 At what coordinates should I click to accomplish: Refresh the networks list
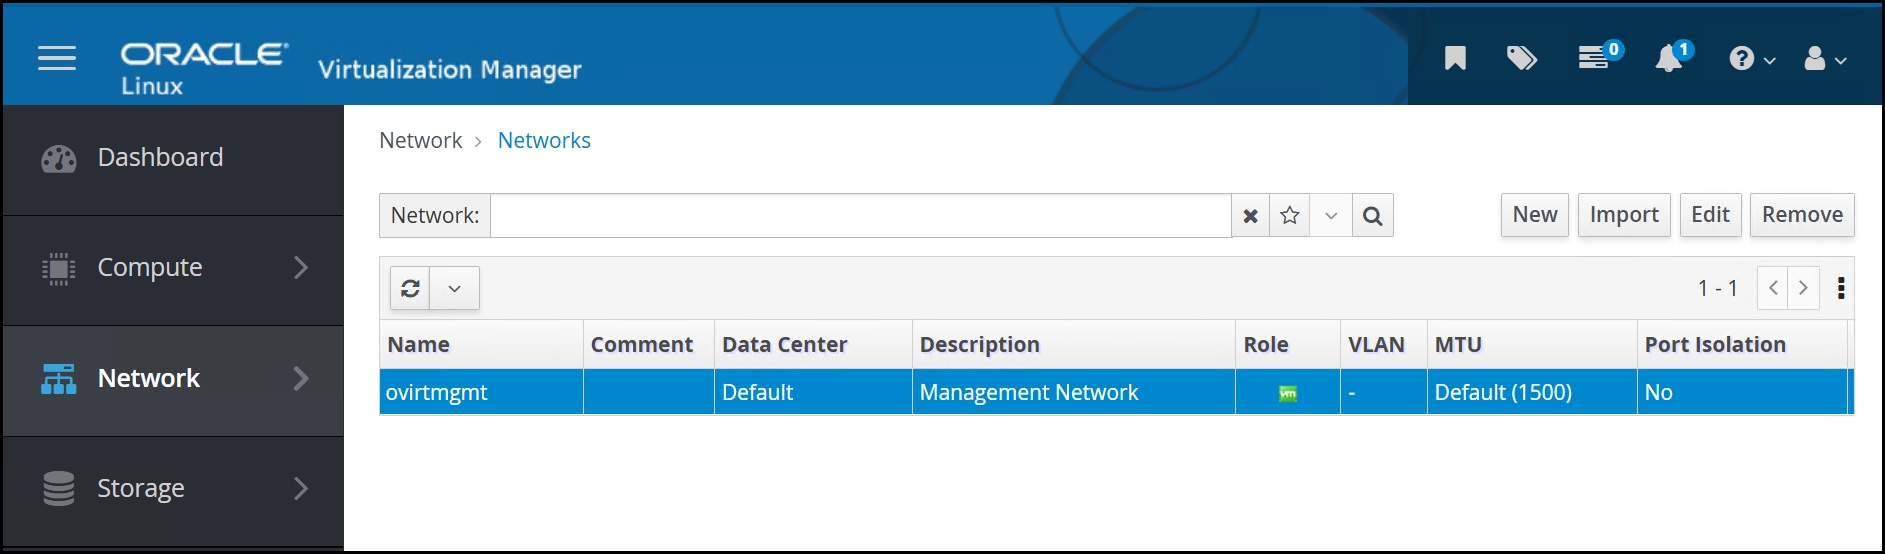point(410,288)
